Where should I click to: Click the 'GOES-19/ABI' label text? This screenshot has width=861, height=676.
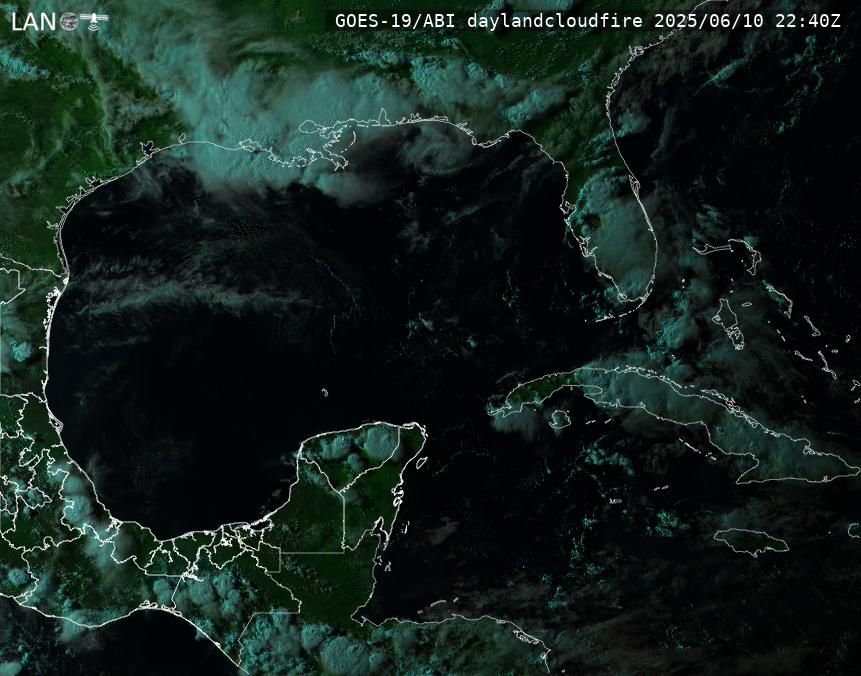[395, 21]
